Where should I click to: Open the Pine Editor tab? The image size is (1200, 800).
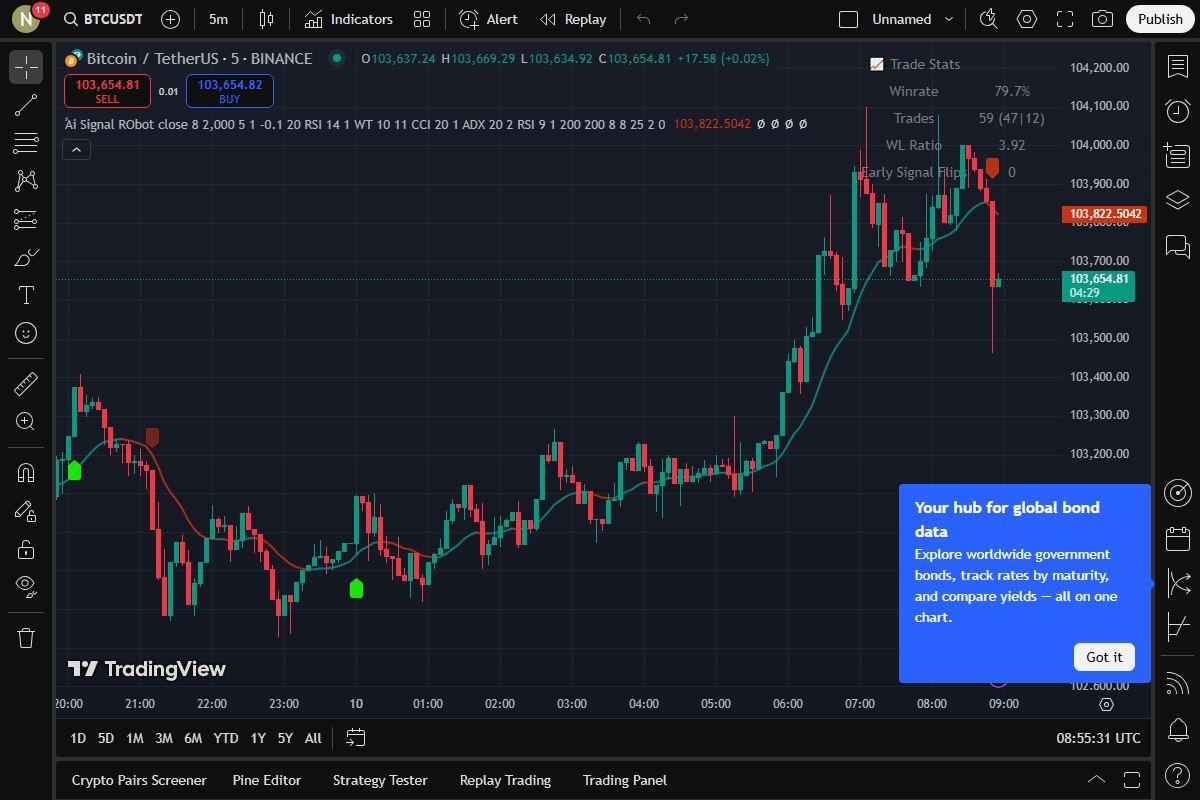coord(266,780)
